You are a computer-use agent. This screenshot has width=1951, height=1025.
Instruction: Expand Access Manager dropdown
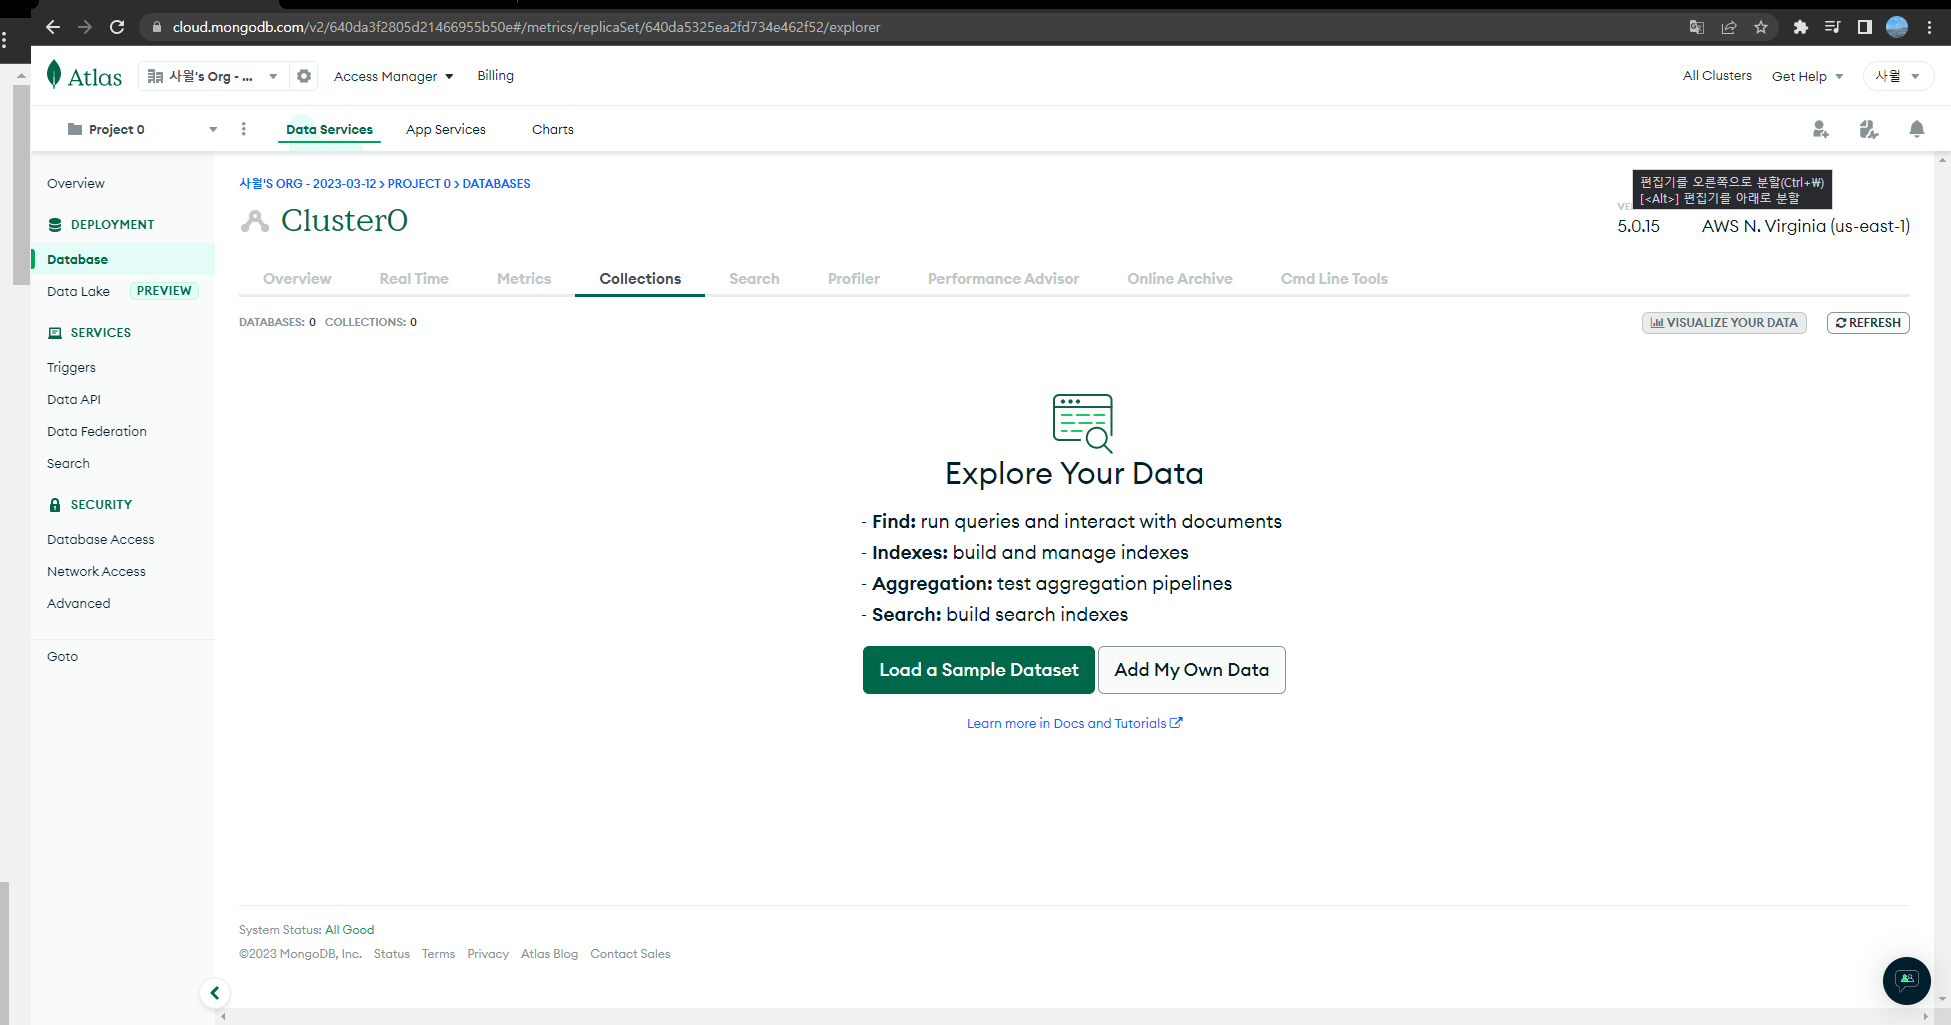point(394,76)
